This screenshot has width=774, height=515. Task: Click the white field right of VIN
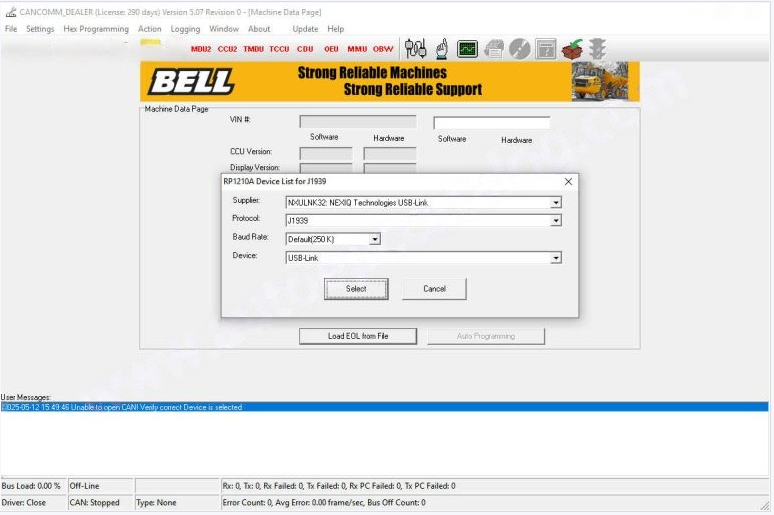[x=492, y=122]
